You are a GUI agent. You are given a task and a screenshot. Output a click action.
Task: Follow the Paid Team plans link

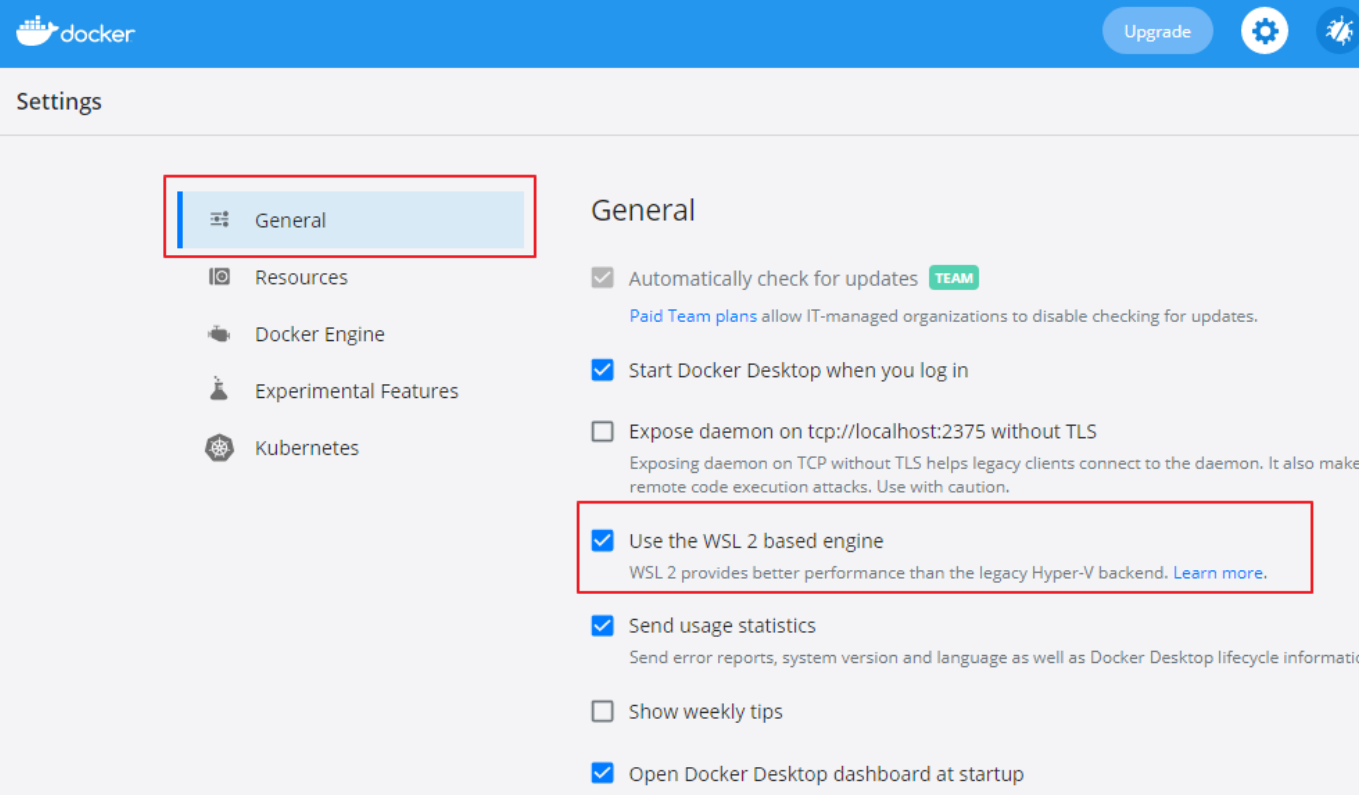[x=693, y=316]
